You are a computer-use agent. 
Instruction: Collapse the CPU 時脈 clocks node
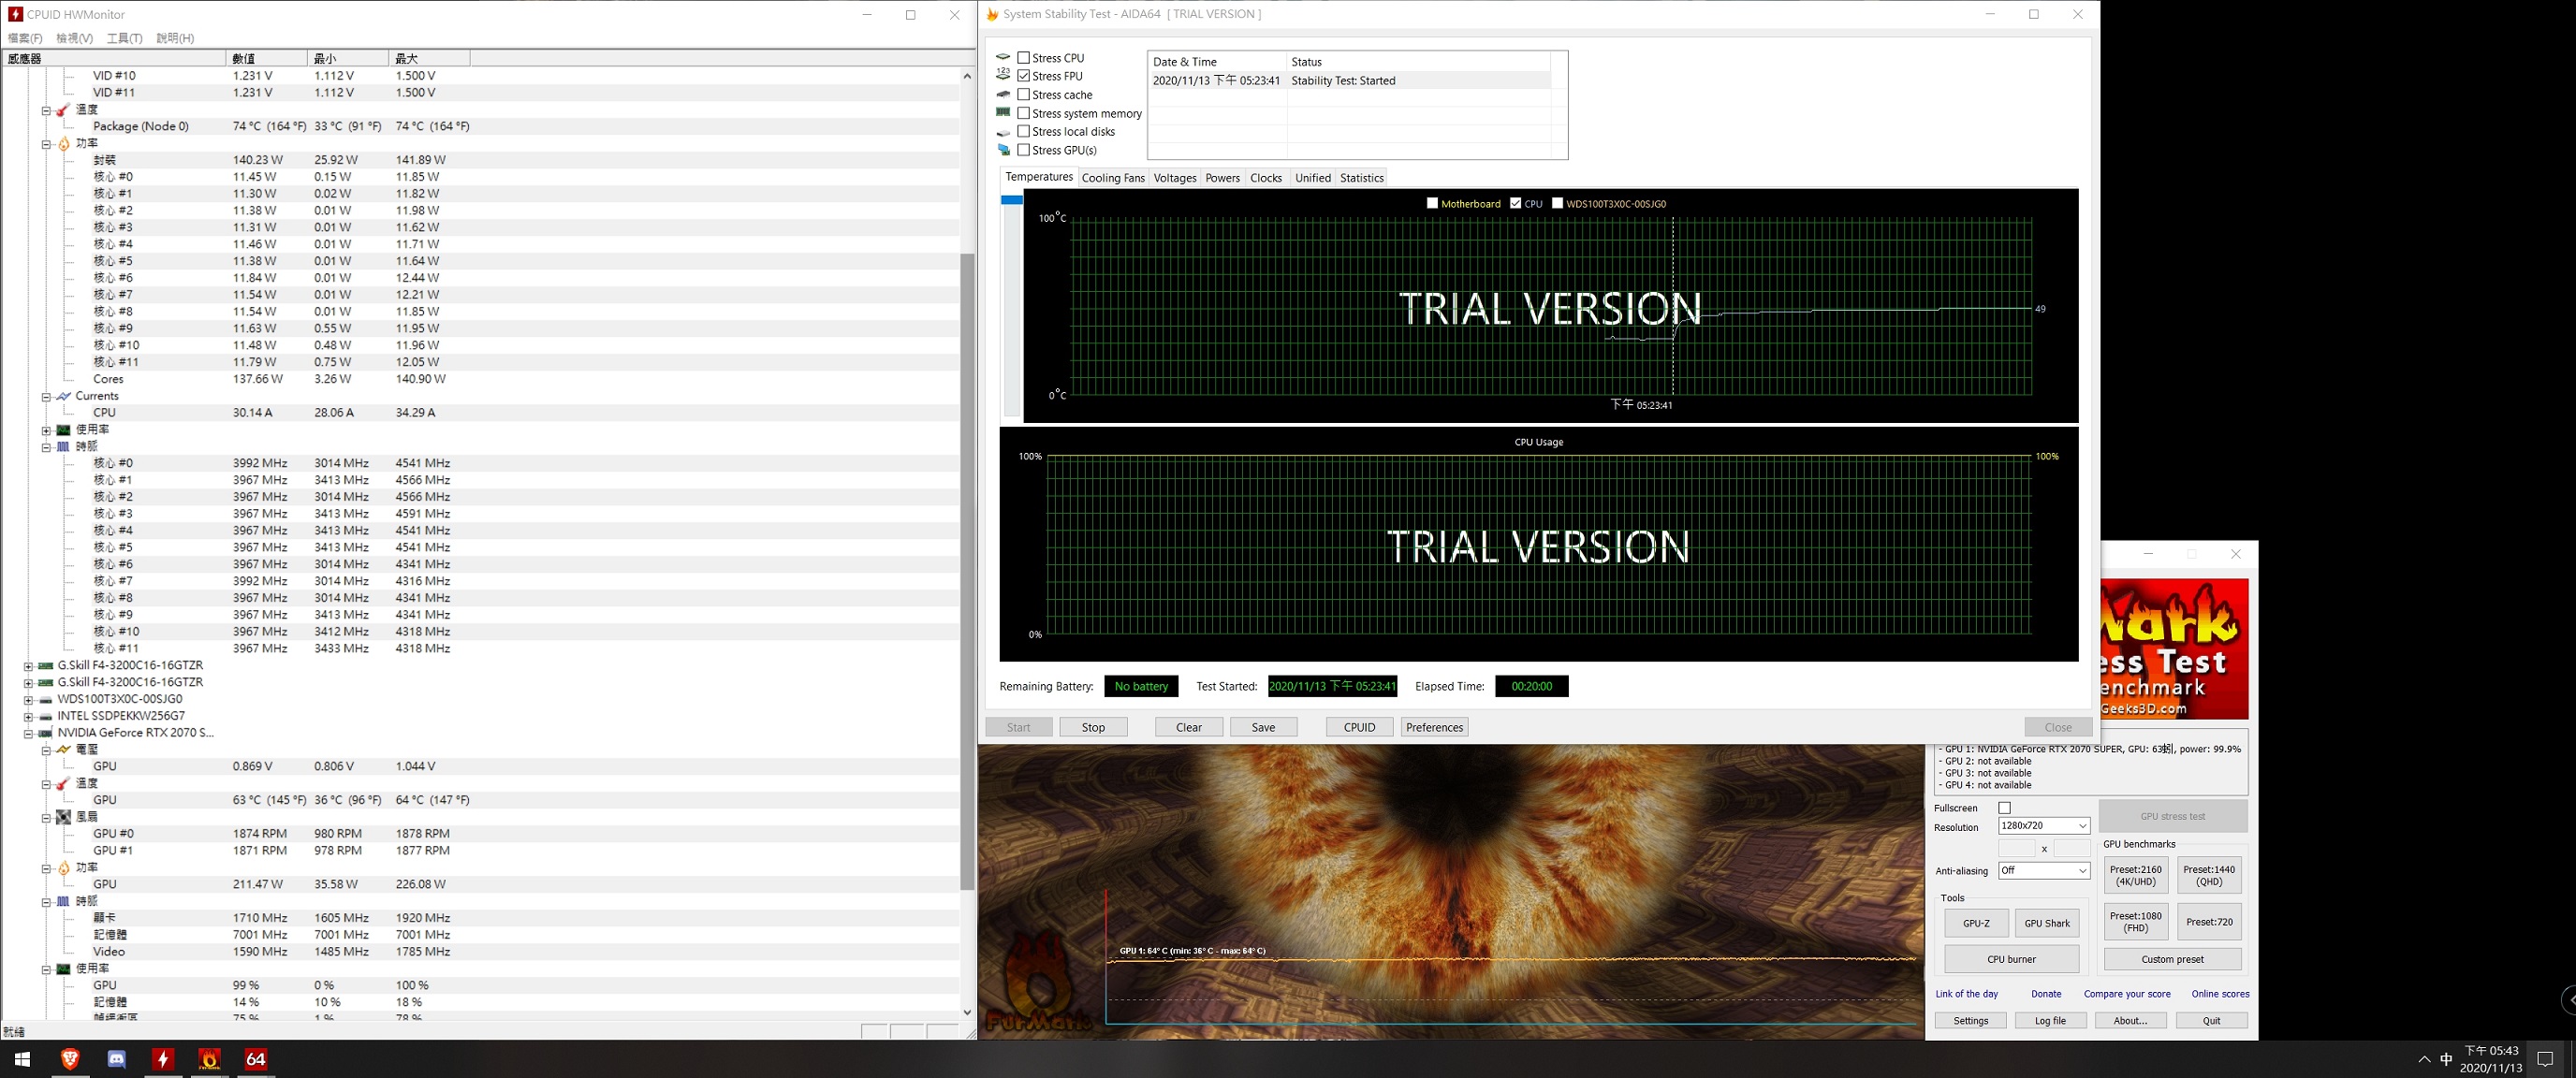tap(46, 447)
